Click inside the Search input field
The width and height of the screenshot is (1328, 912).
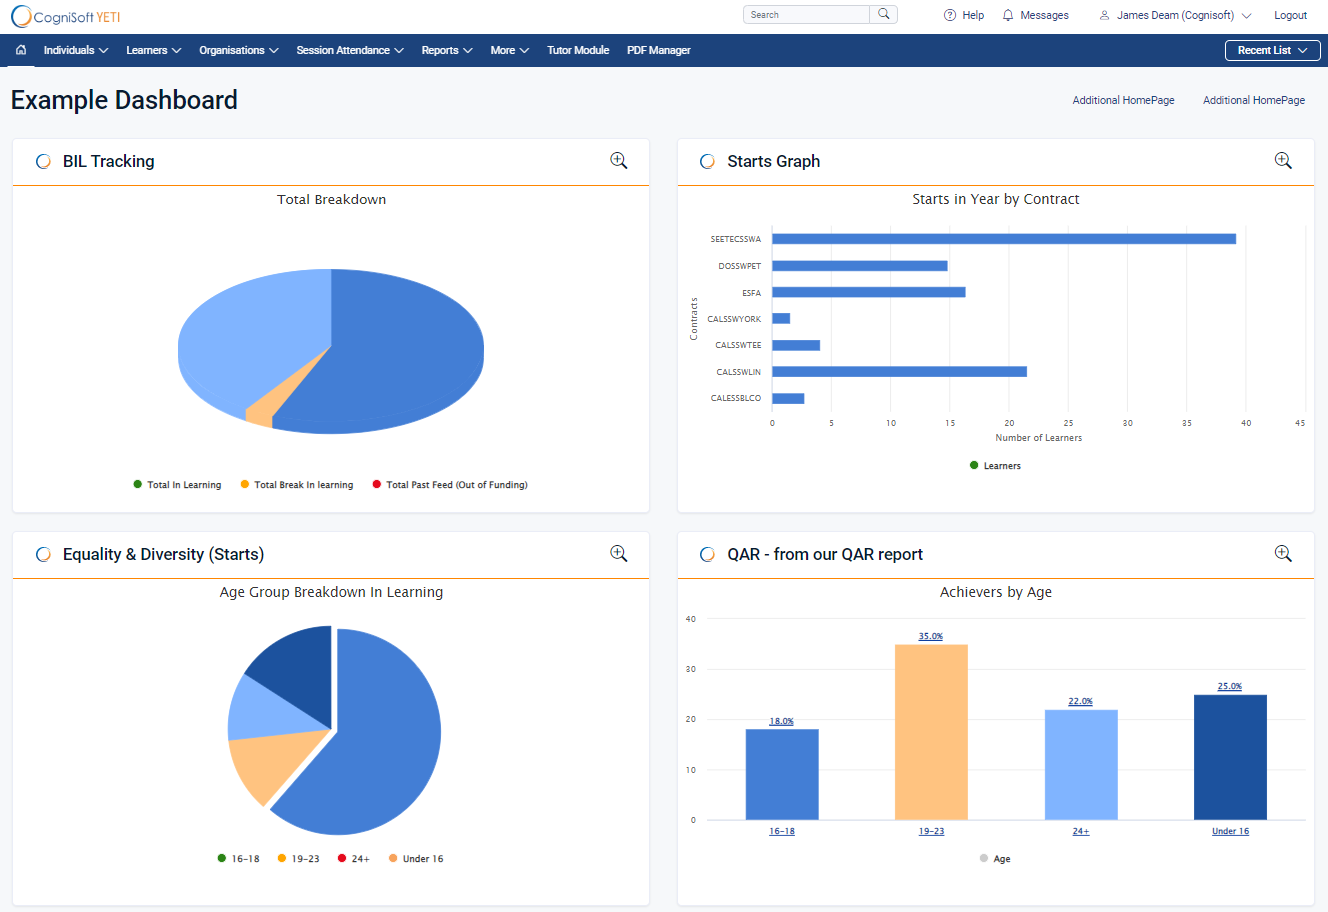[805, 14]
